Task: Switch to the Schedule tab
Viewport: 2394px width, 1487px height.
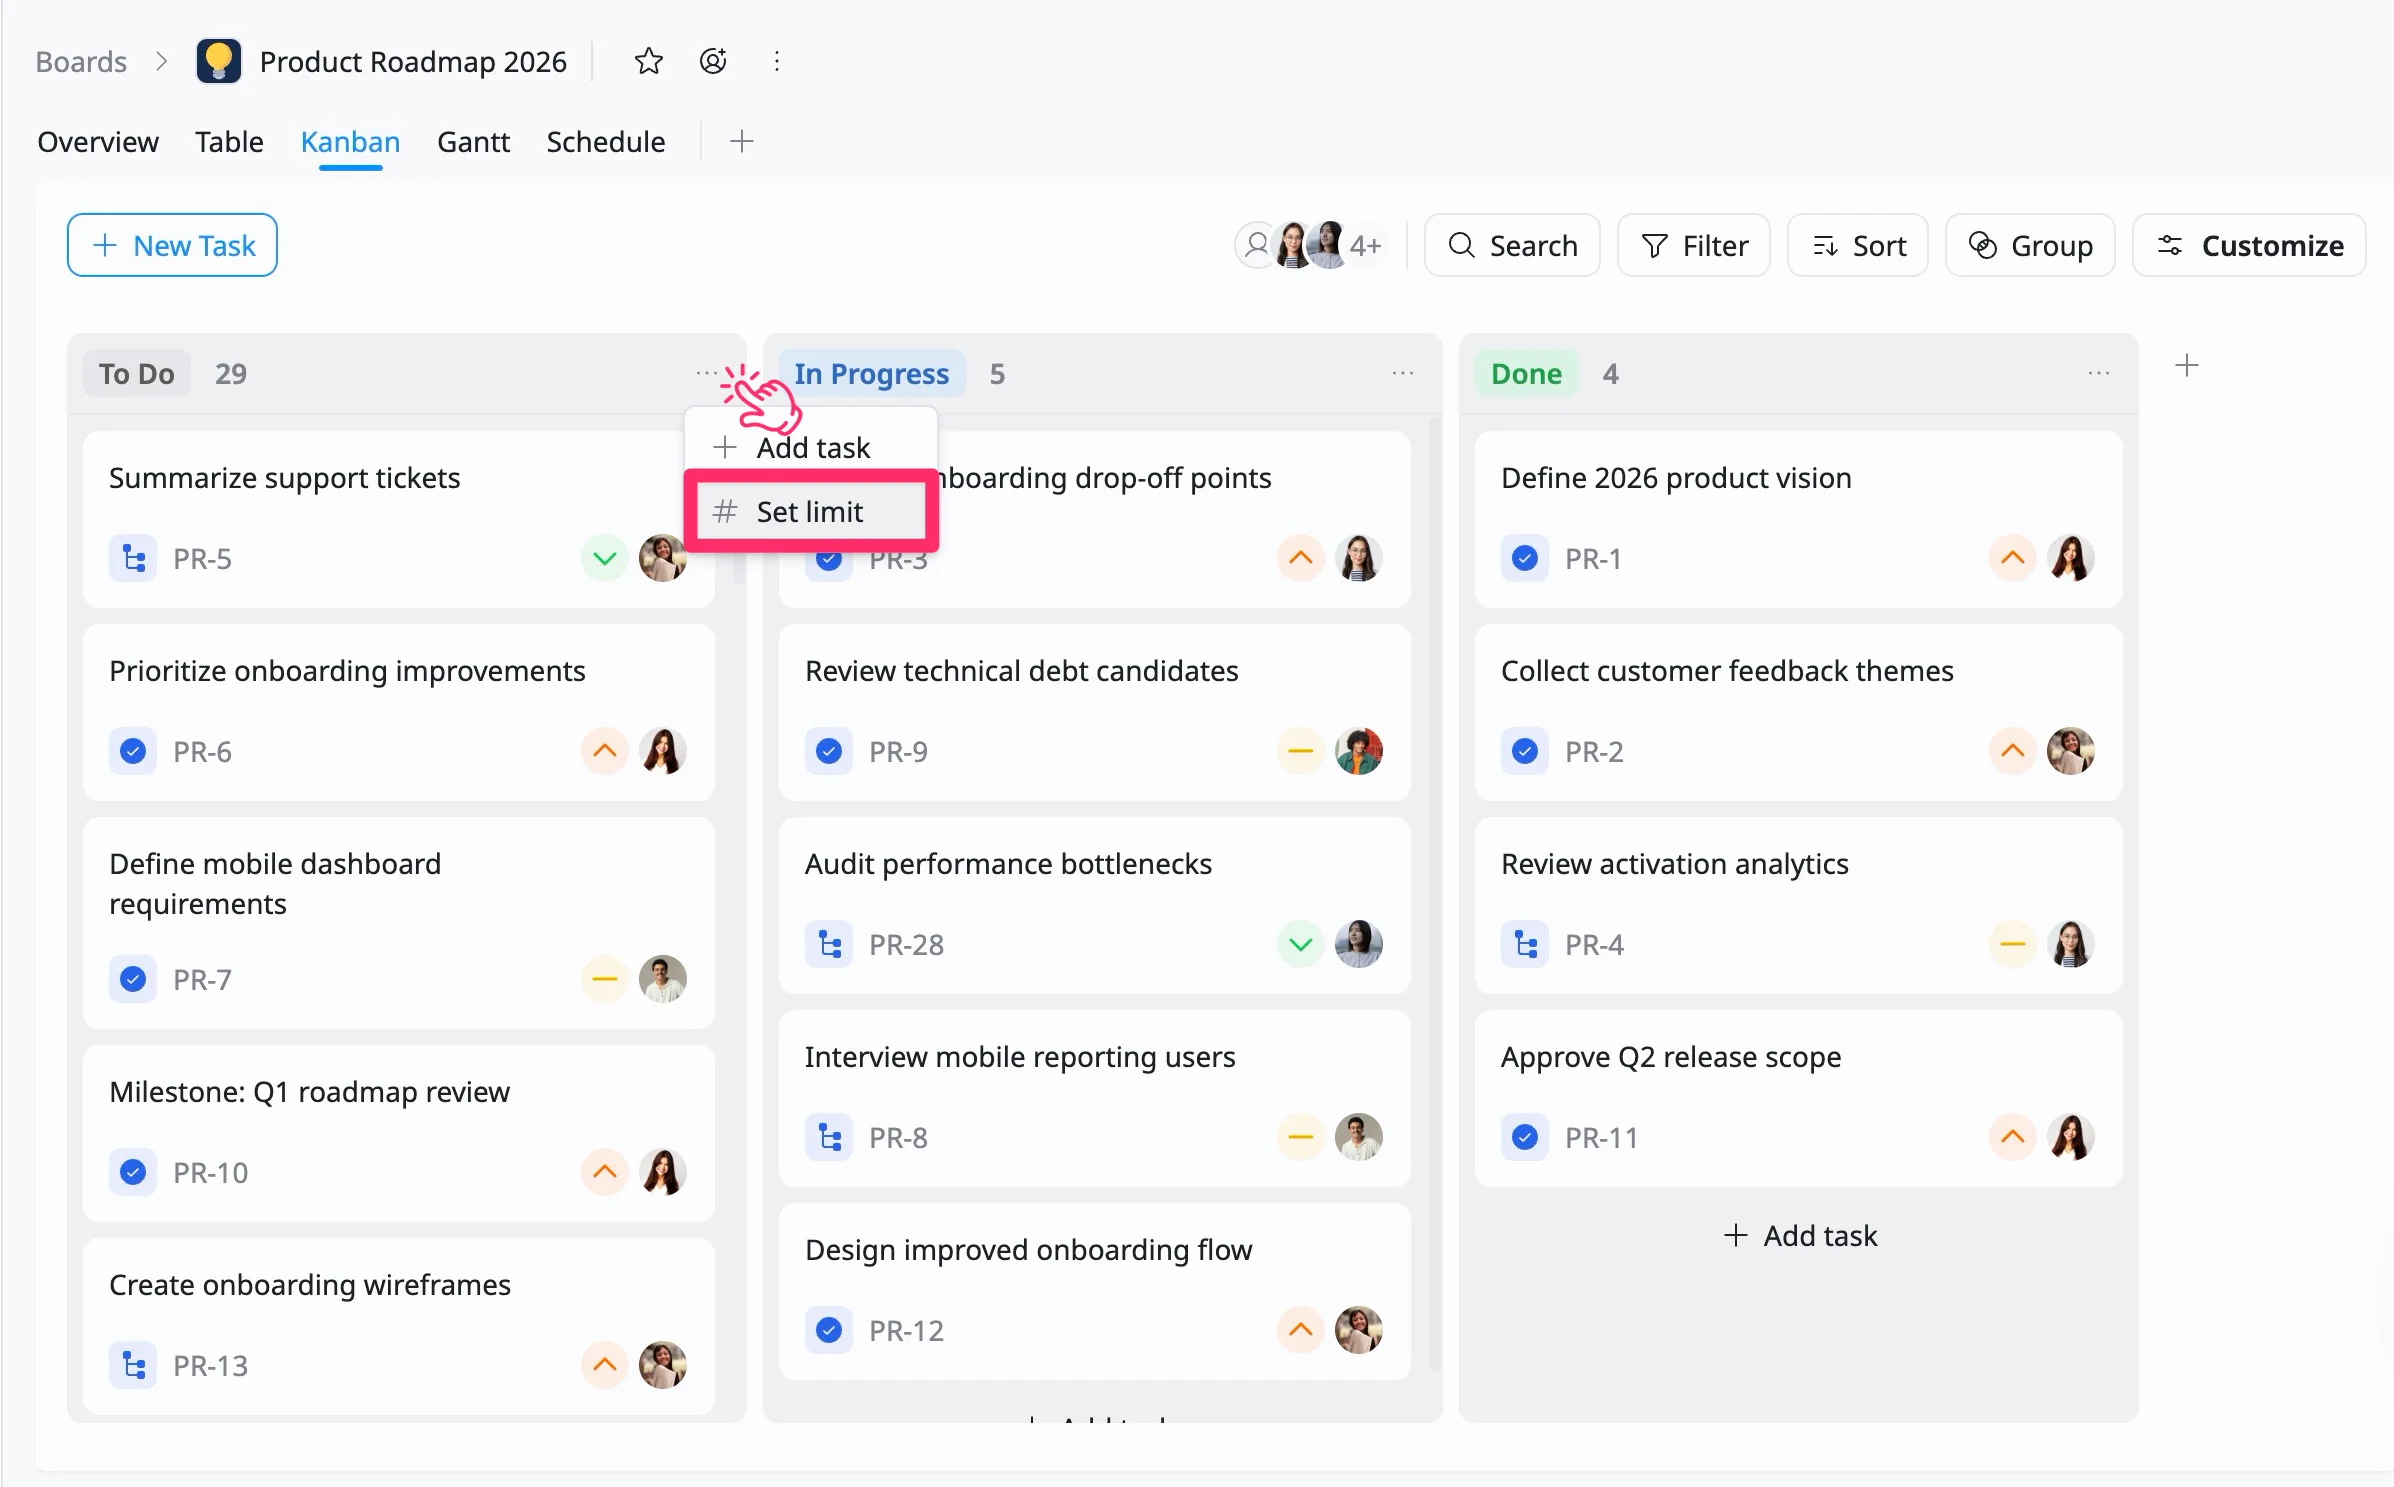Action: point(605,141)
